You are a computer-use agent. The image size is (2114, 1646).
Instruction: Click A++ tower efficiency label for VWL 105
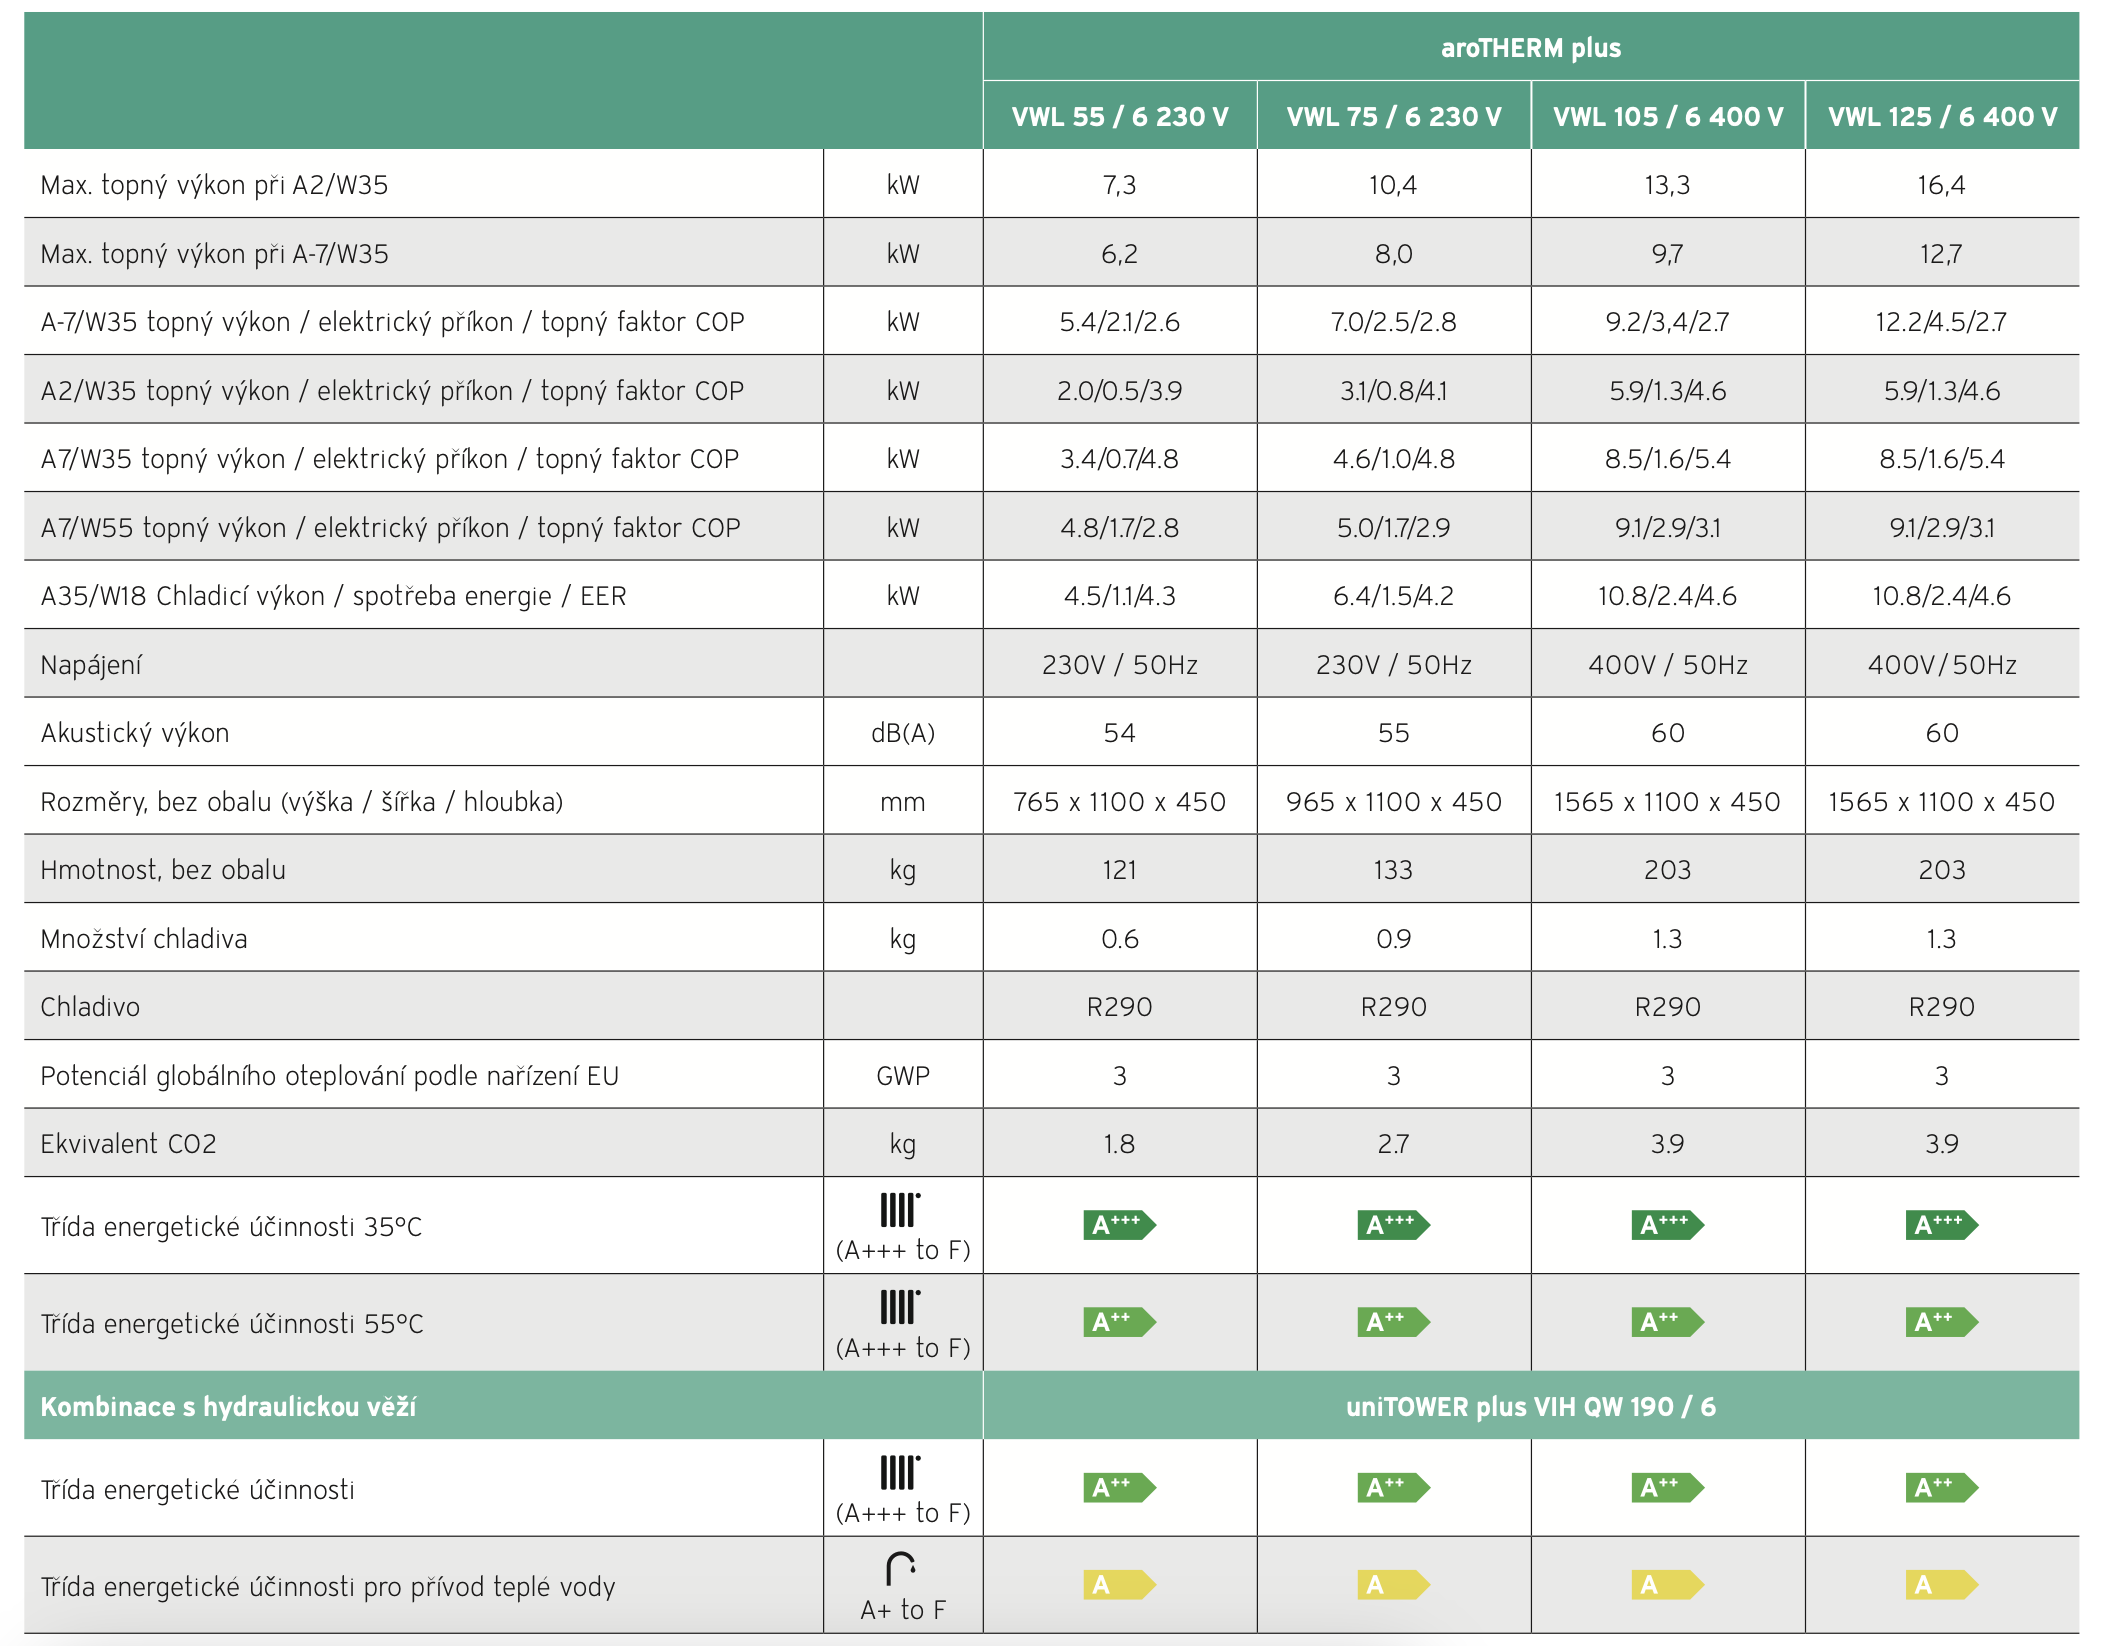1666,1488
